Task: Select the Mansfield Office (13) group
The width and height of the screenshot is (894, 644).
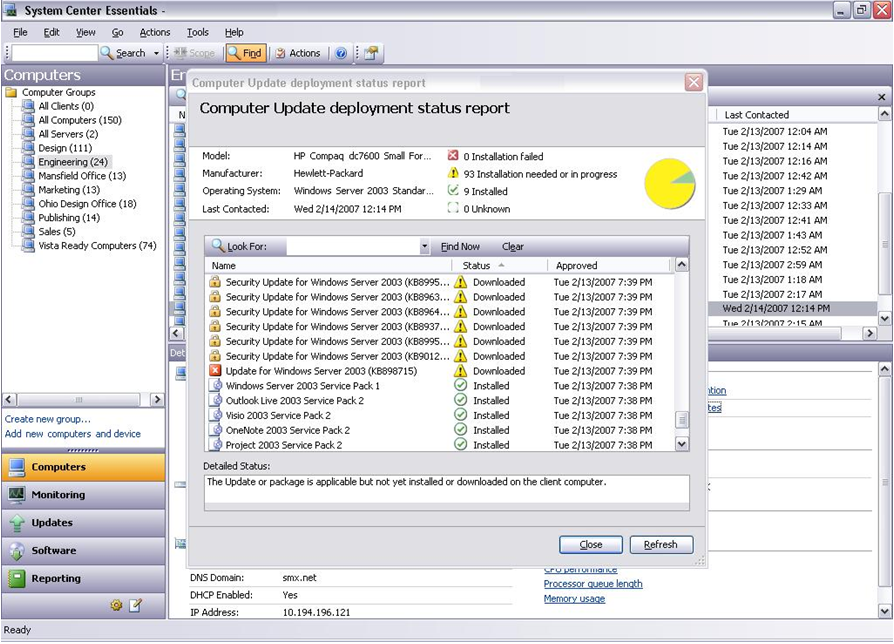Action: tap(82, 176)
